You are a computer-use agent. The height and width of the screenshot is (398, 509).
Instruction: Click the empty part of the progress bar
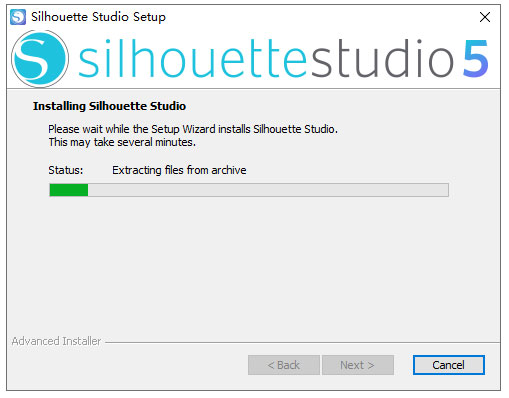(x=268, y=190)
